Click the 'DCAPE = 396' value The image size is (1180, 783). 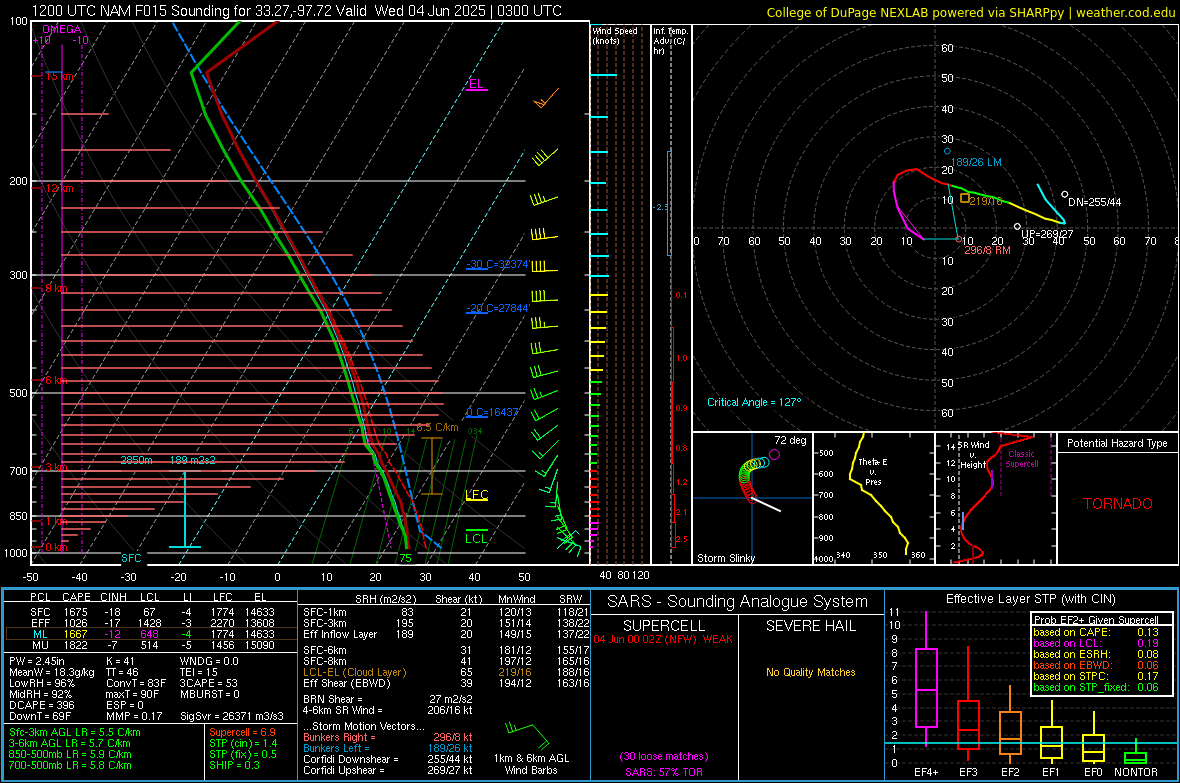pyautogui.click(x=41, y=705)
